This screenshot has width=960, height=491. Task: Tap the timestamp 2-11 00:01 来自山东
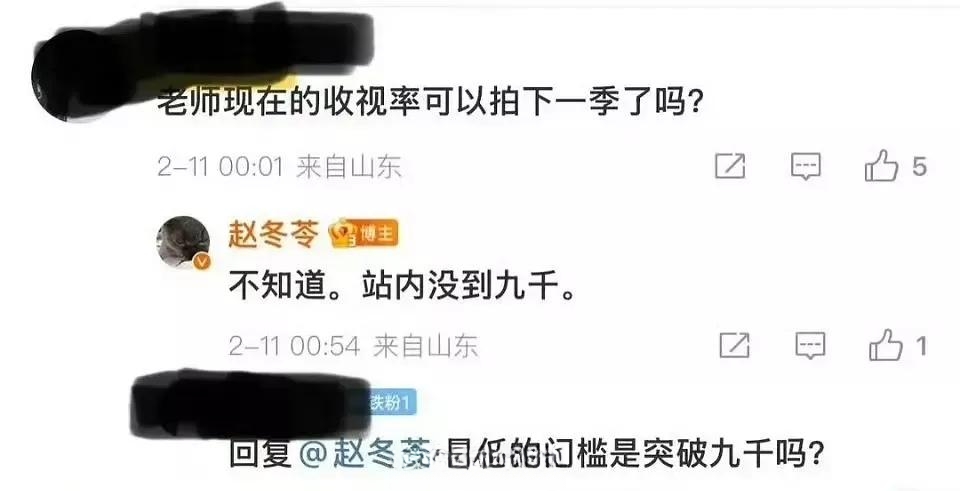(x=279, y=167)
